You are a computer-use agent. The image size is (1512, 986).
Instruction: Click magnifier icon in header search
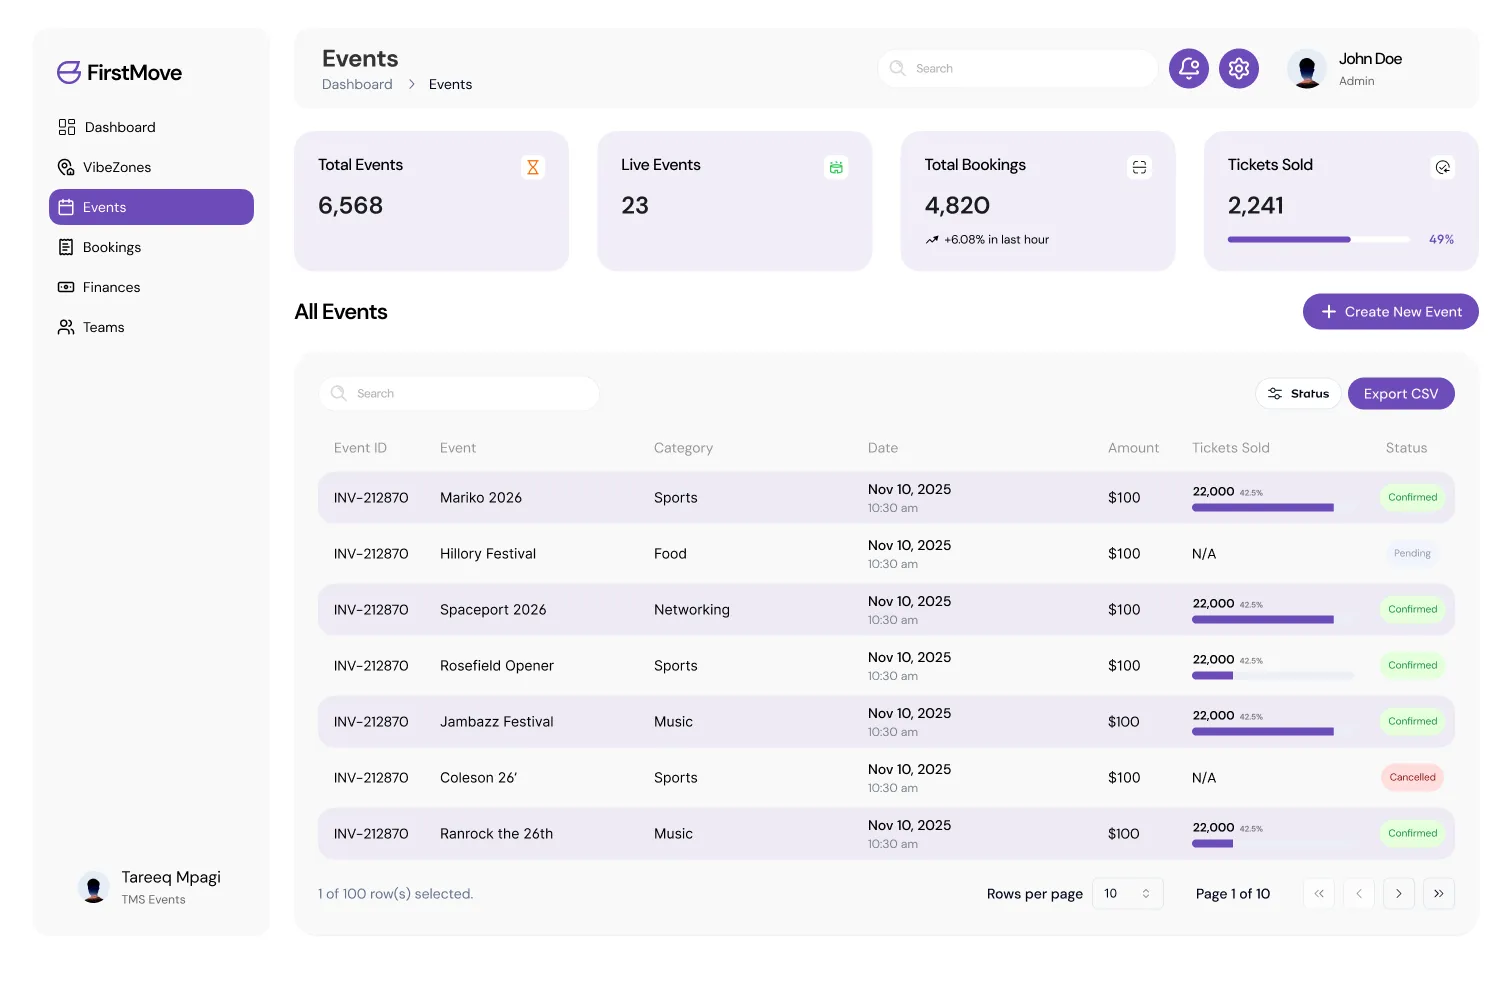(897, 68)
